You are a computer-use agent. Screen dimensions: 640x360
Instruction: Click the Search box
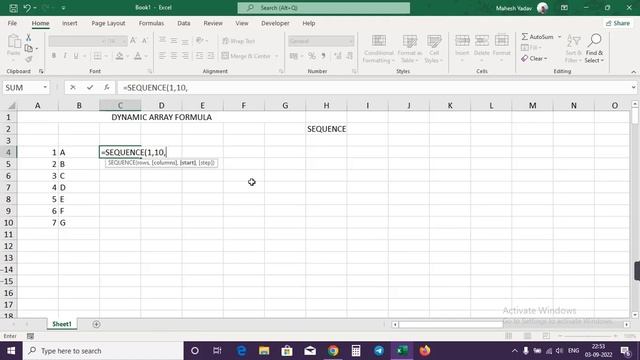coord(324,8)
